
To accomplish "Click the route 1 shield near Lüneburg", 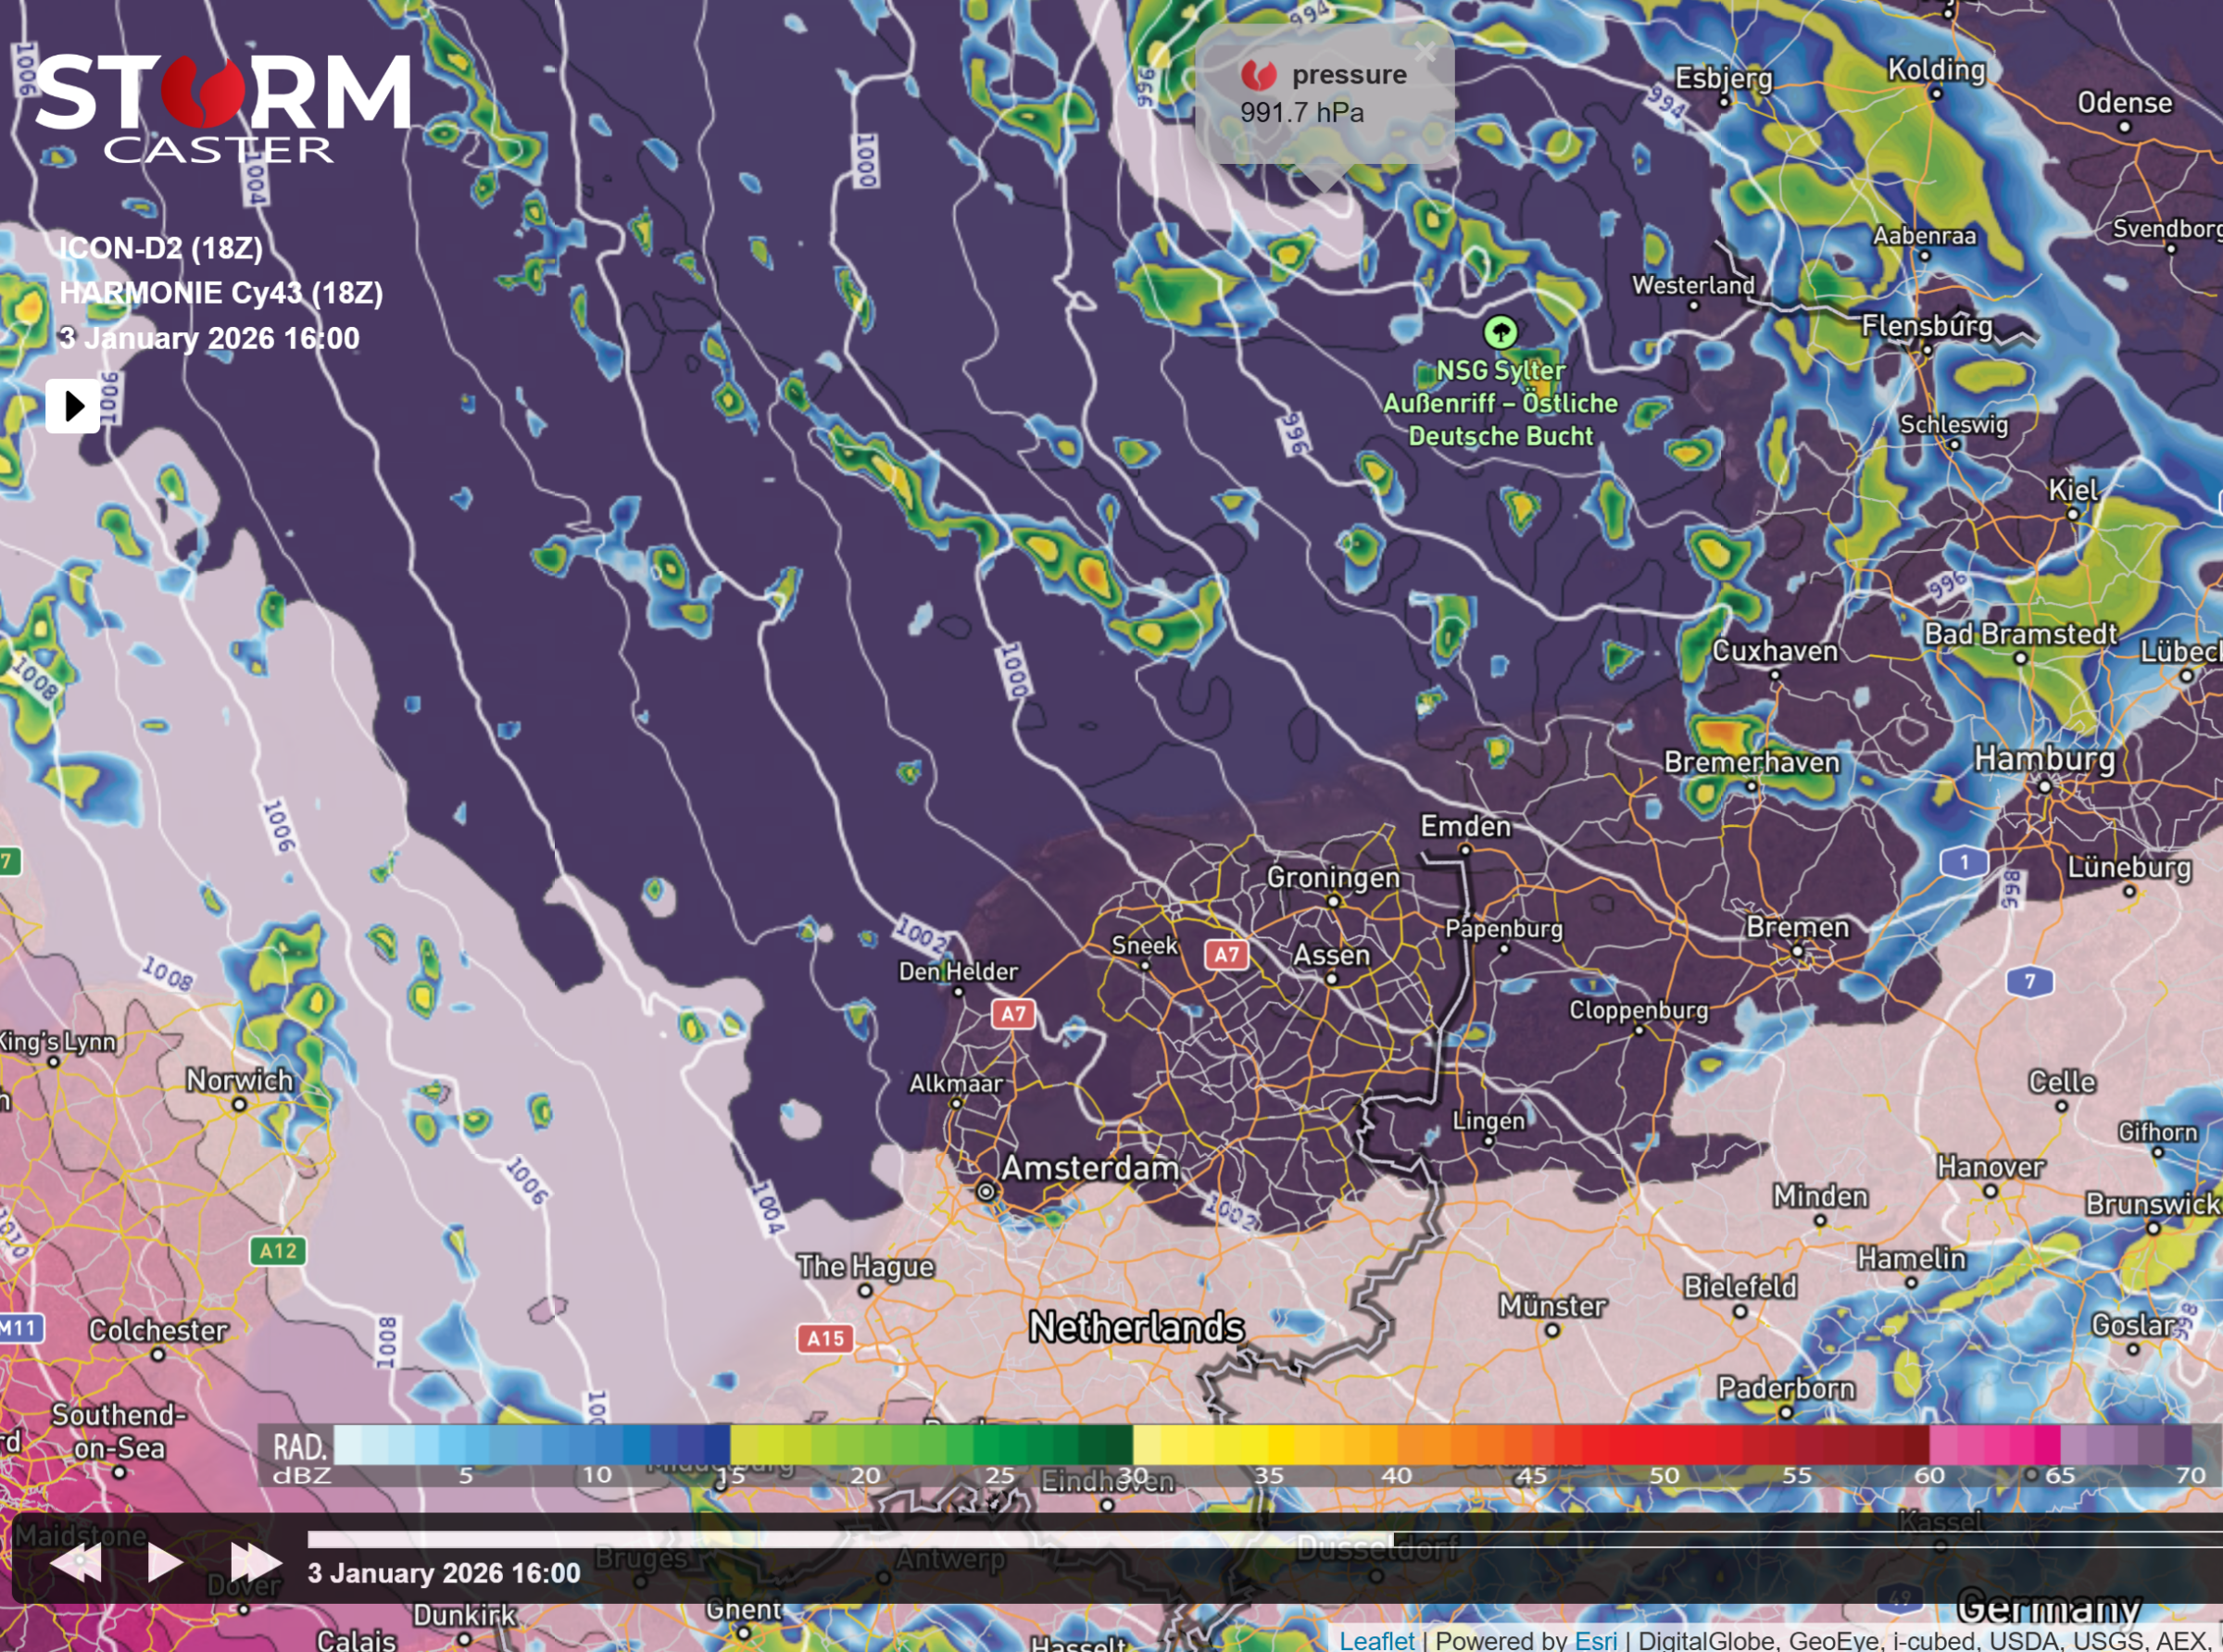I will point(1964,861).
